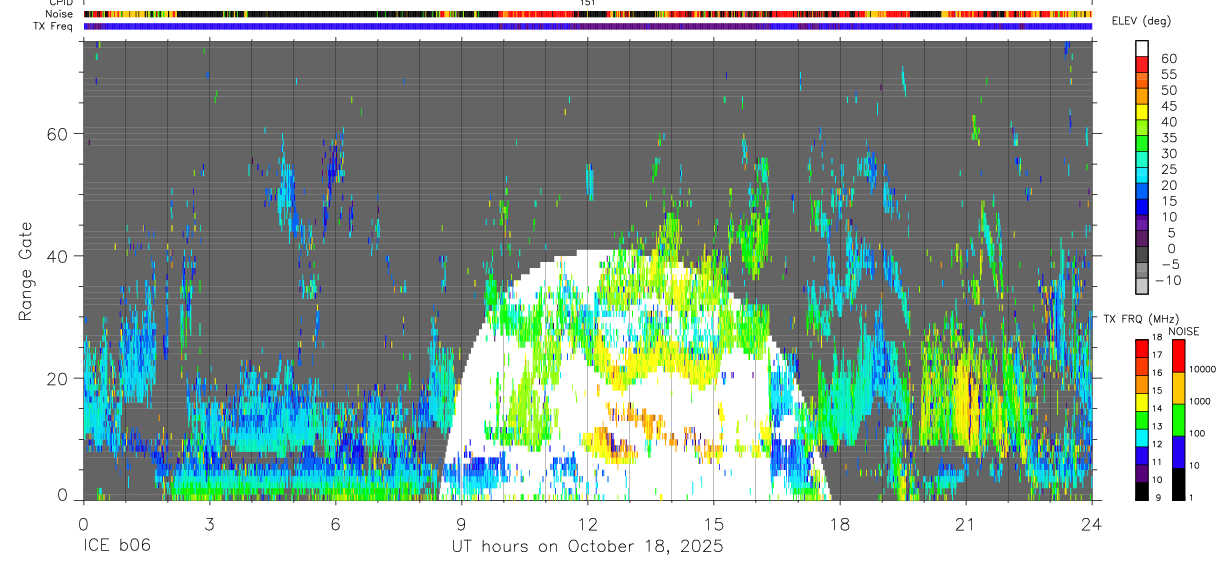Click the '25' label on ELEV colorbar
Viewport: 1228px width, 567px height.
pos(1167,170)
